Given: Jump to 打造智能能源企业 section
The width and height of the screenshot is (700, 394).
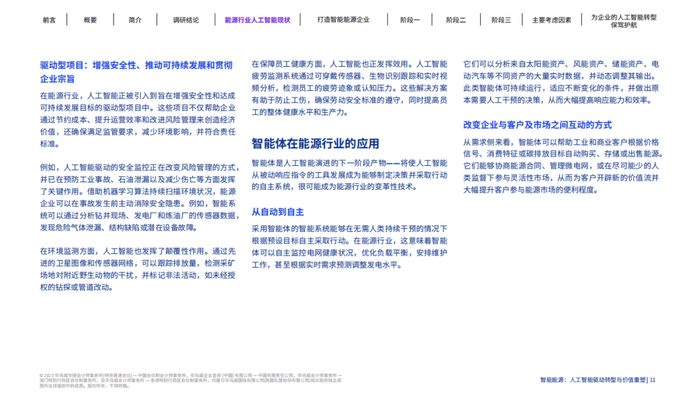Looking at the screenshot, I should pyautogui.click(x=343, y=20).
